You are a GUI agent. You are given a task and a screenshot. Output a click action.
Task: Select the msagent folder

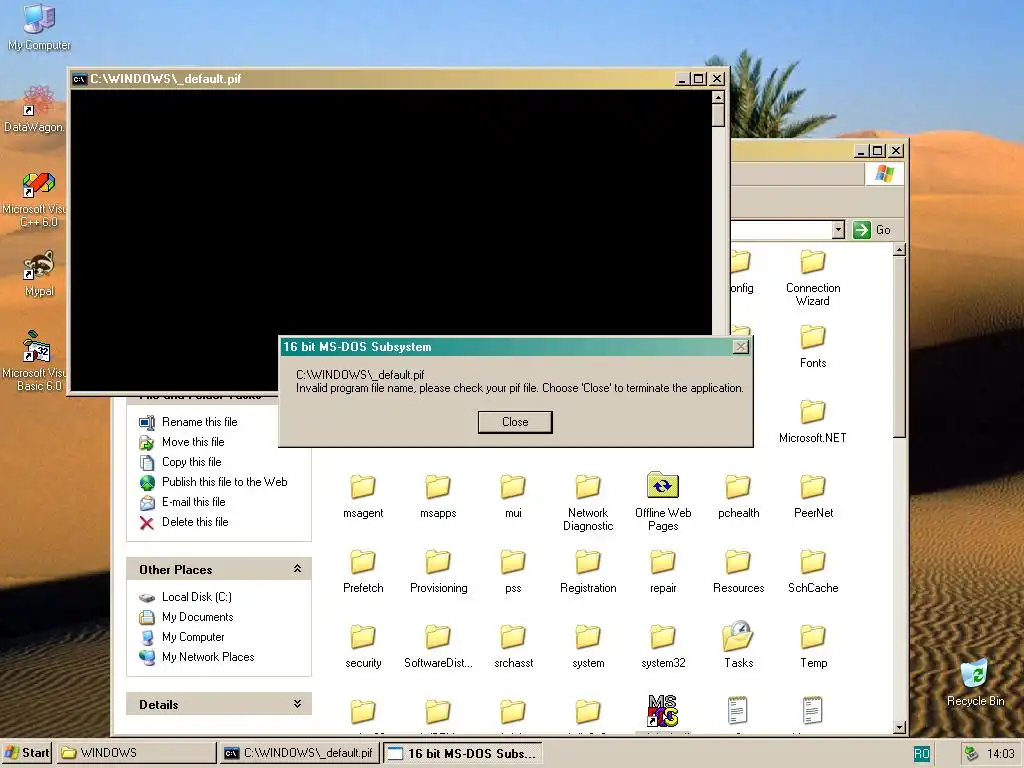[x=363, y=496]
